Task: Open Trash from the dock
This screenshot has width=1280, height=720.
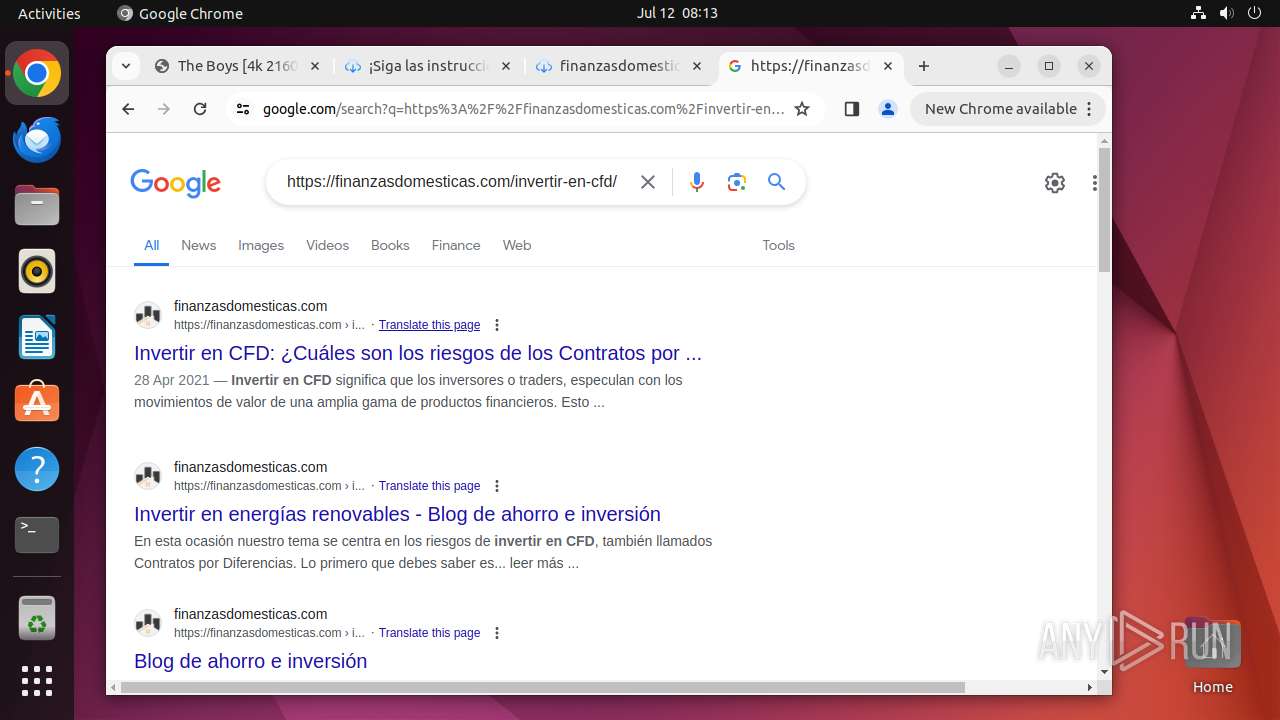Action: (37, 618)
